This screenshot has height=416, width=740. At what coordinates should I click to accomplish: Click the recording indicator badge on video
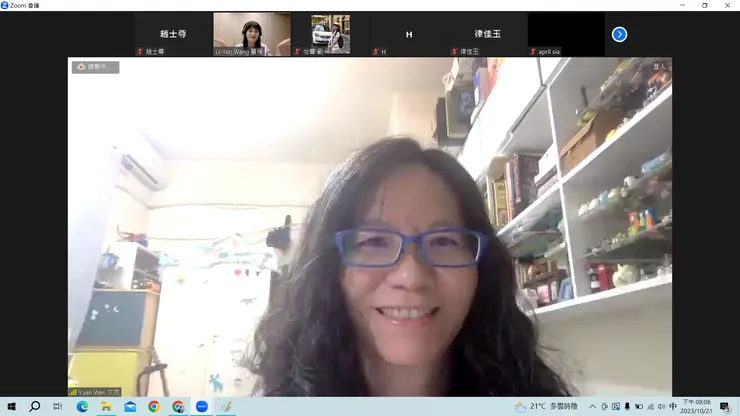[x=96, y=67]
